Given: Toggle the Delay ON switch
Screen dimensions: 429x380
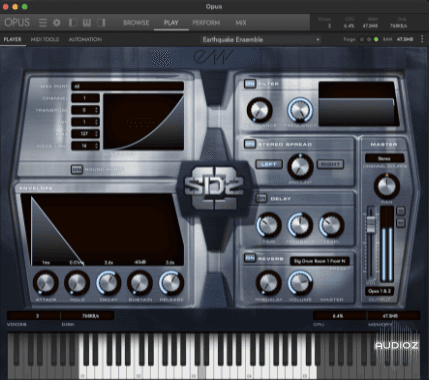Looking at the screenshot, I should coord(261,198).
